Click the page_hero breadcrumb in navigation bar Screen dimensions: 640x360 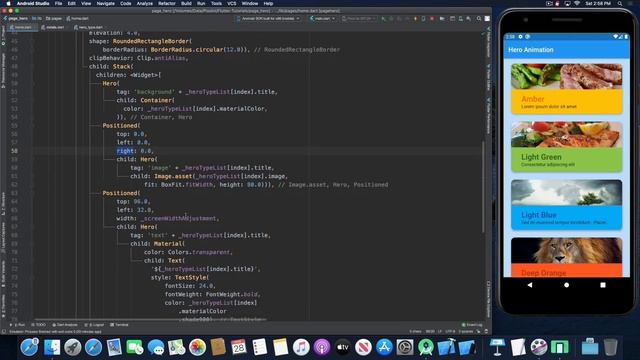click(x=16, y=19)
